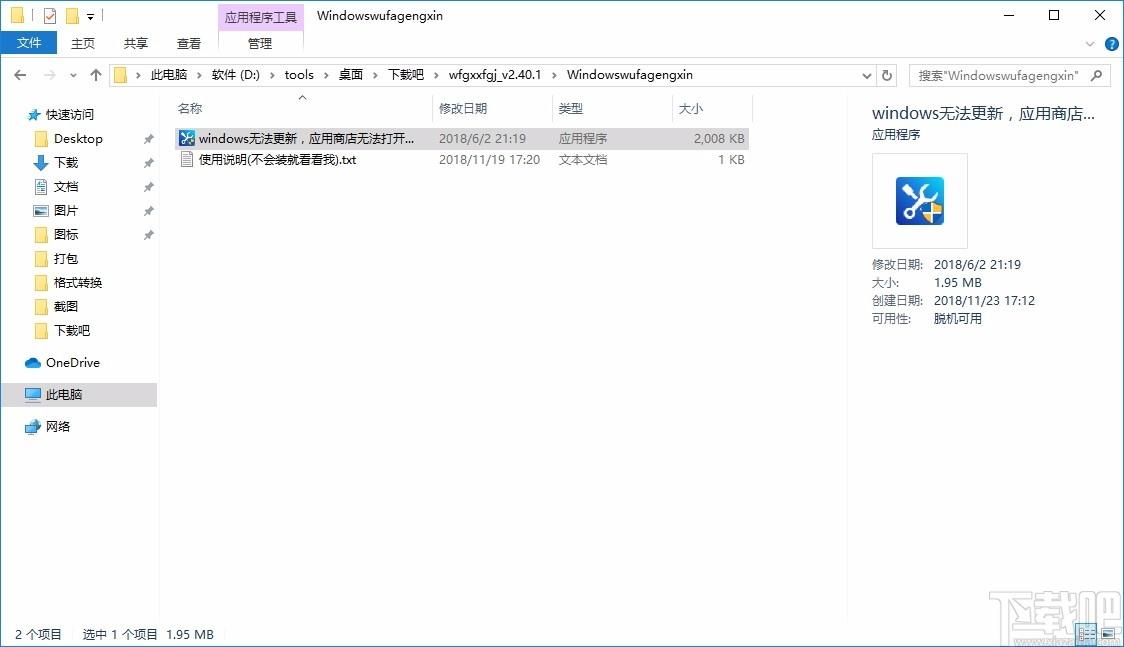The image size is (1124, 647).
Task: Switch to large icons view in status bar
Action: pos(1108,633)
